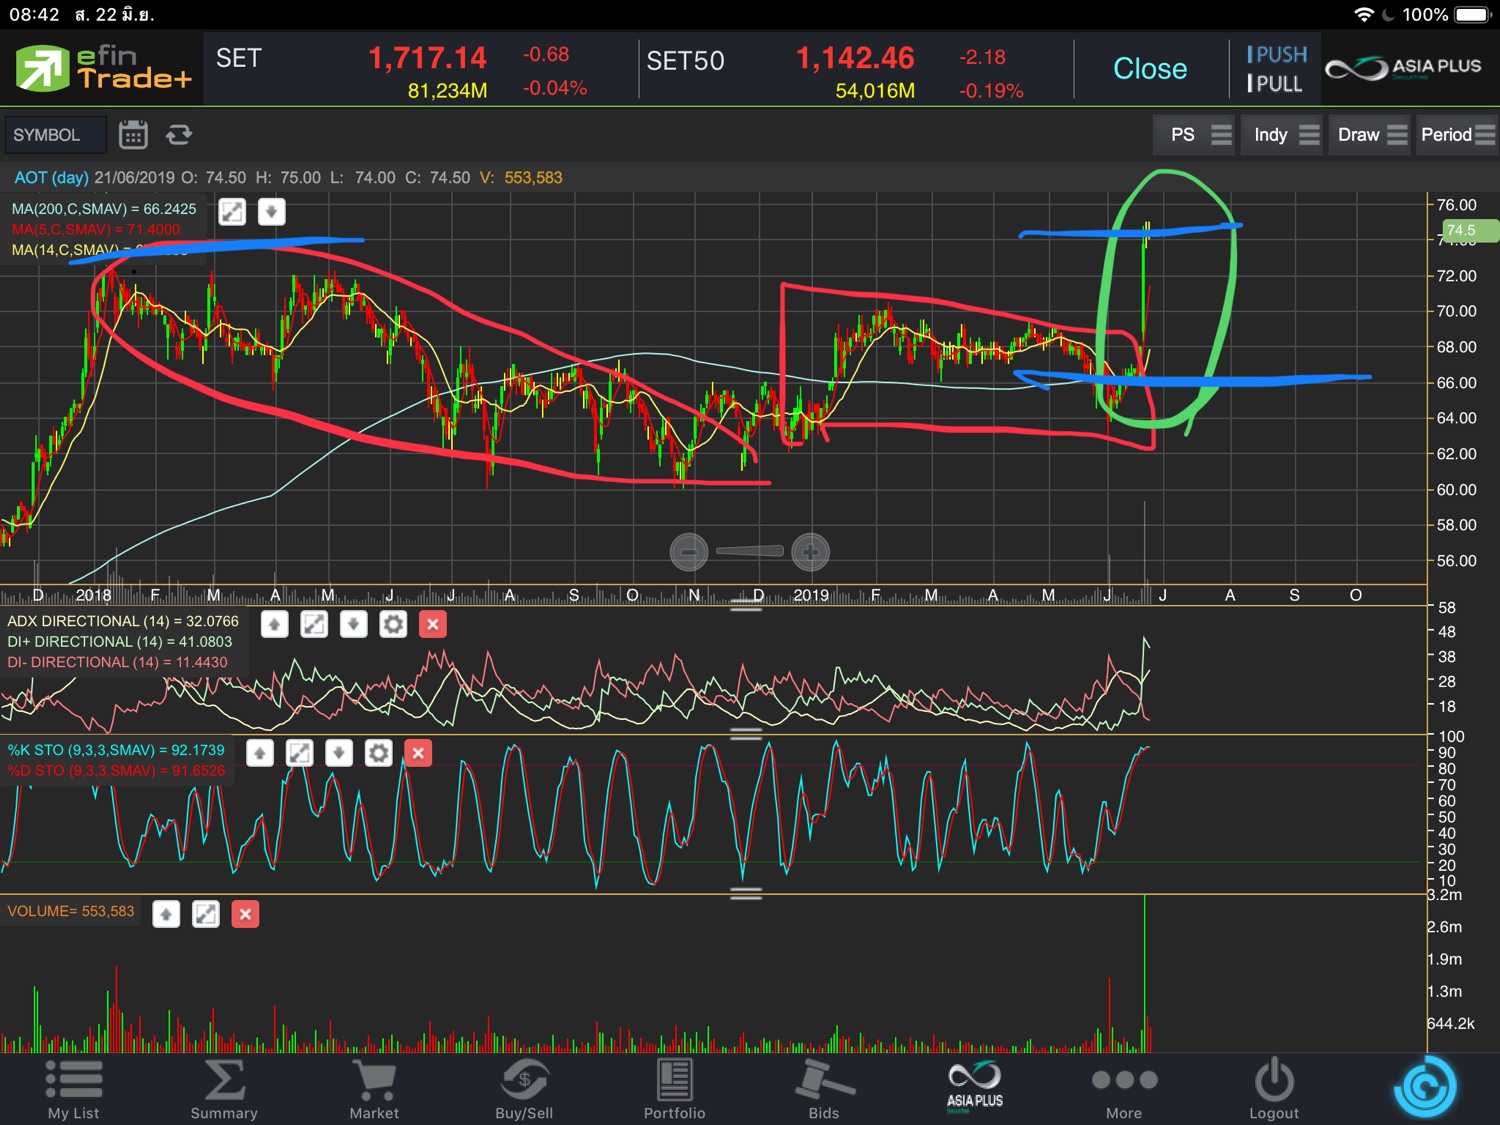Switch to the Buy/Sell tab

click(524, 1089)
